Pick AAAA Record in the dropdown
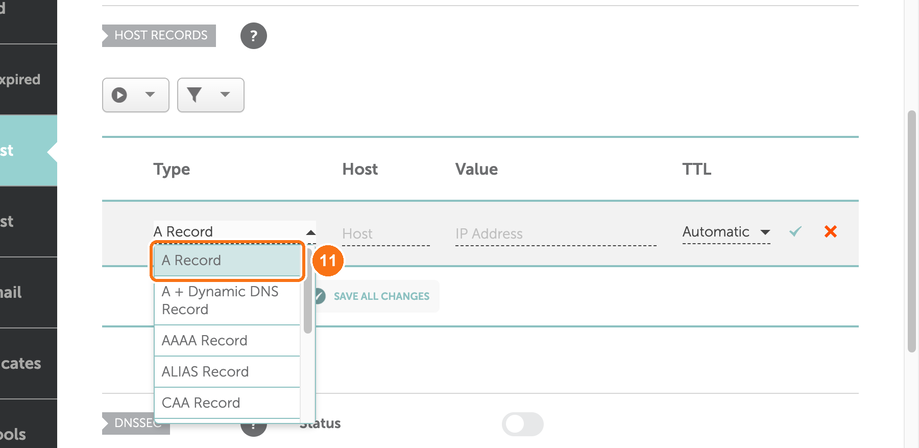Screen dimensions: 919x448 (227, 341)
